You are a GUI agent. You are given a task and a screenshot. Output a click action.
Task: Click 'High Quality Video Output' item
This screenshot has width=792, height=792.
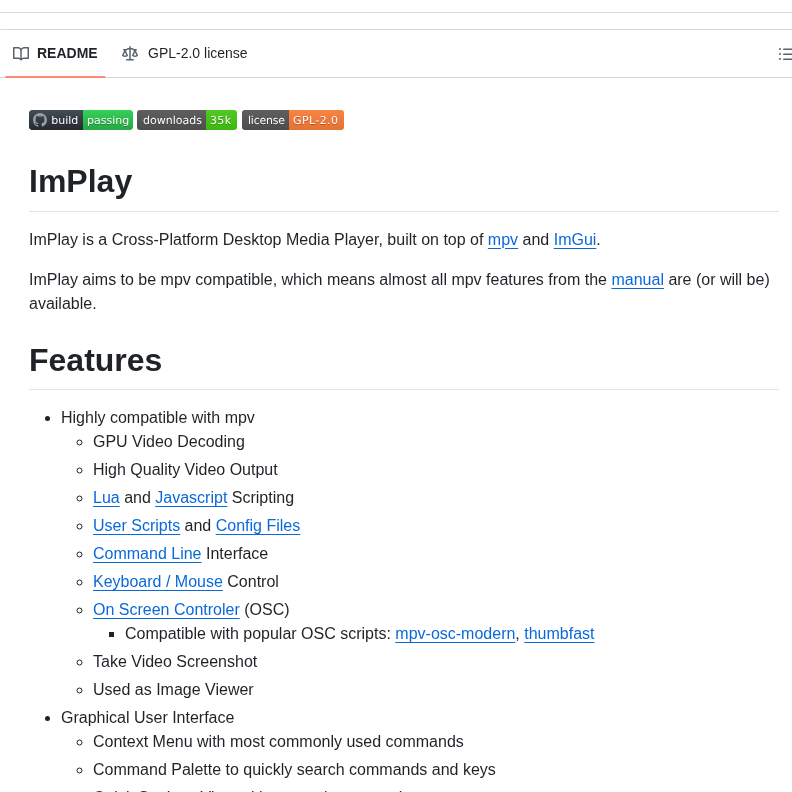pos(185,470)
